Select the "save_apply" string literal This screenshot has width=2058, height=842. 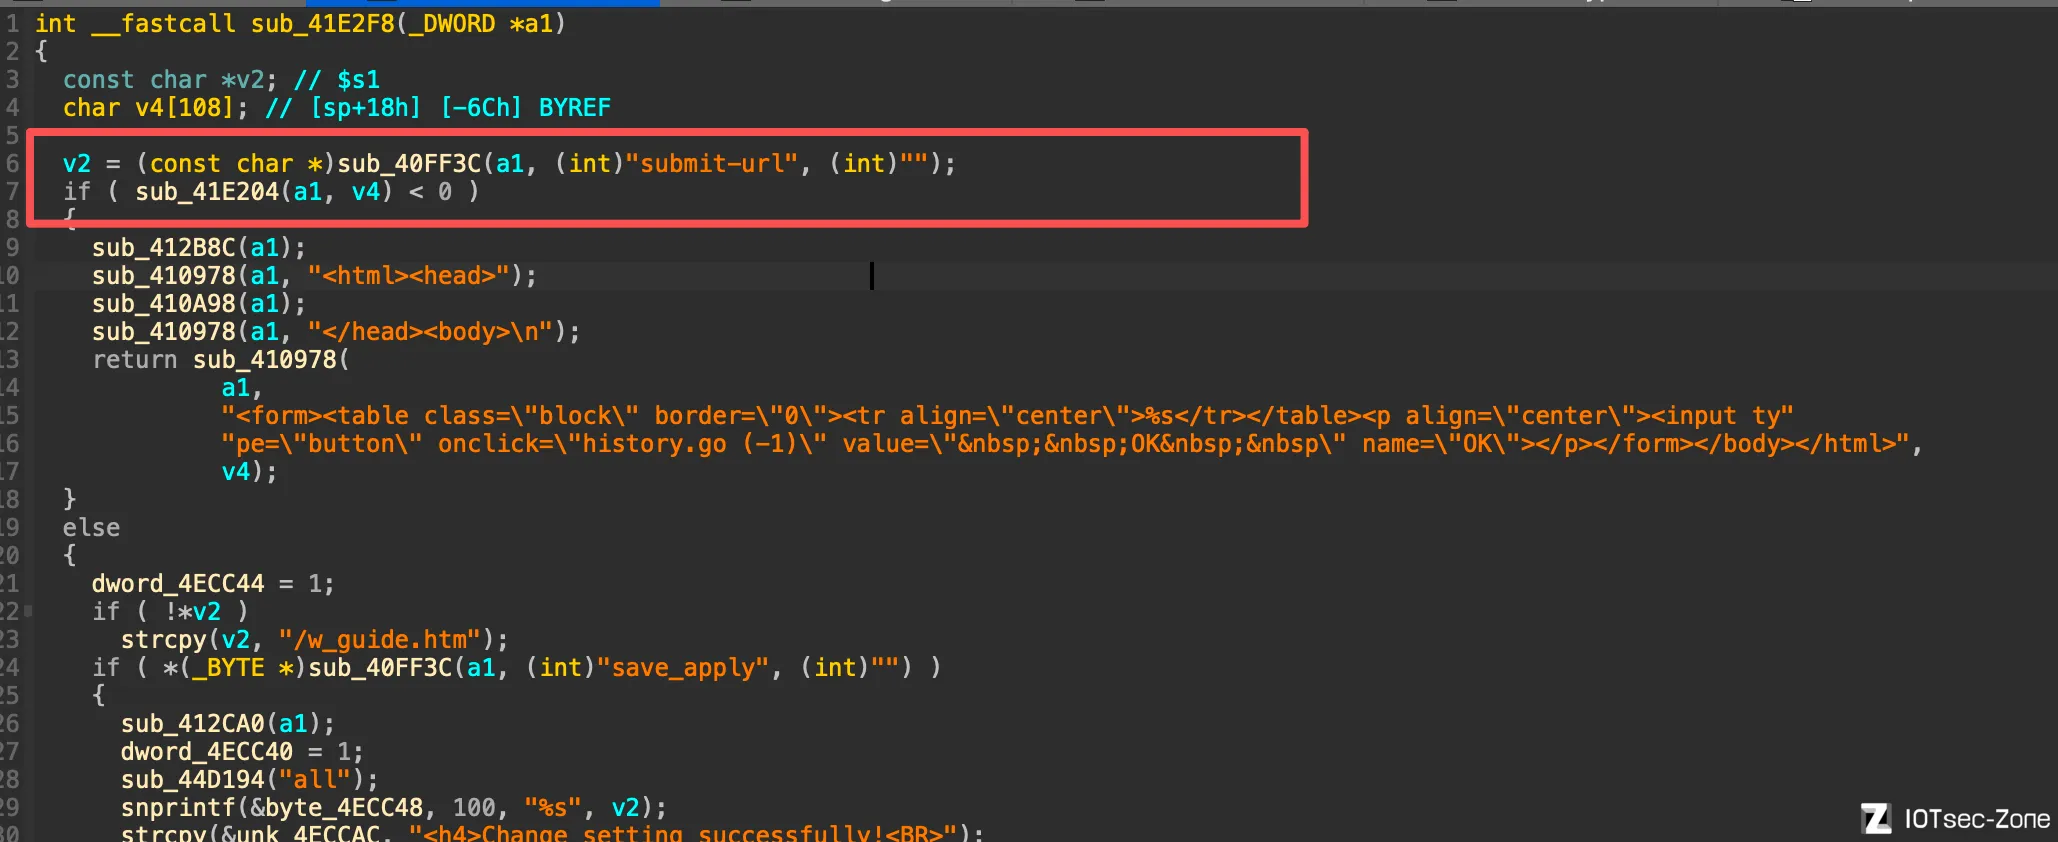(x=682, y=667)
